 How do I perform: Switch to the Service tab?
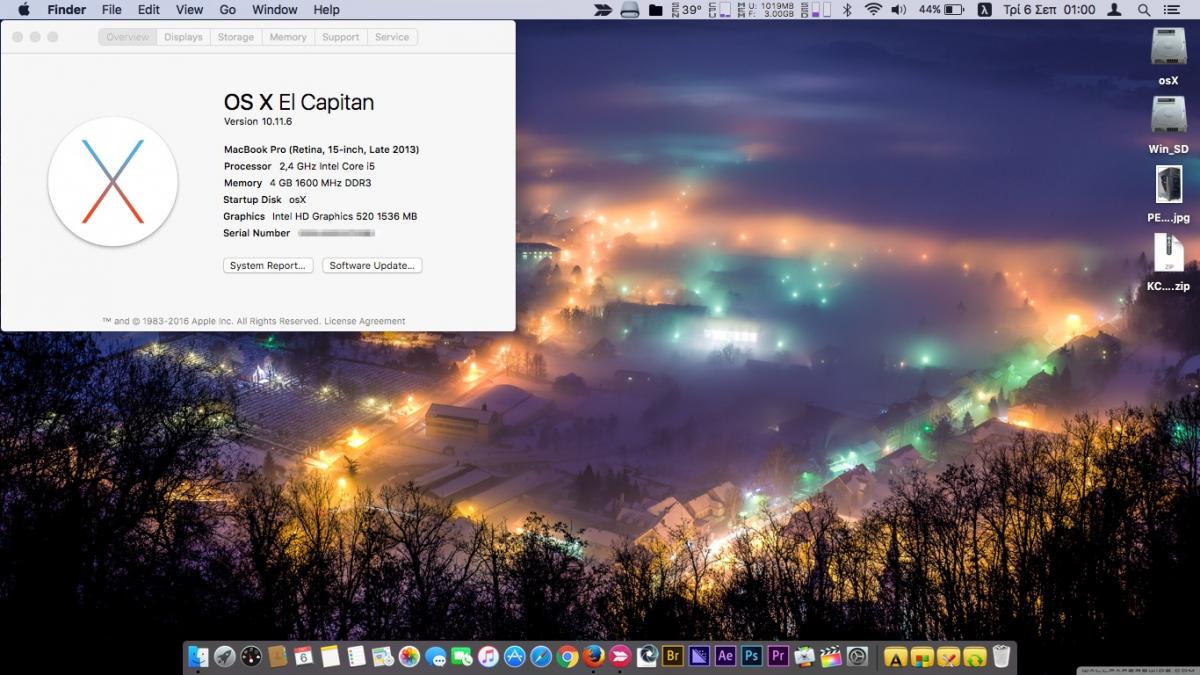[x=392, y=37]
